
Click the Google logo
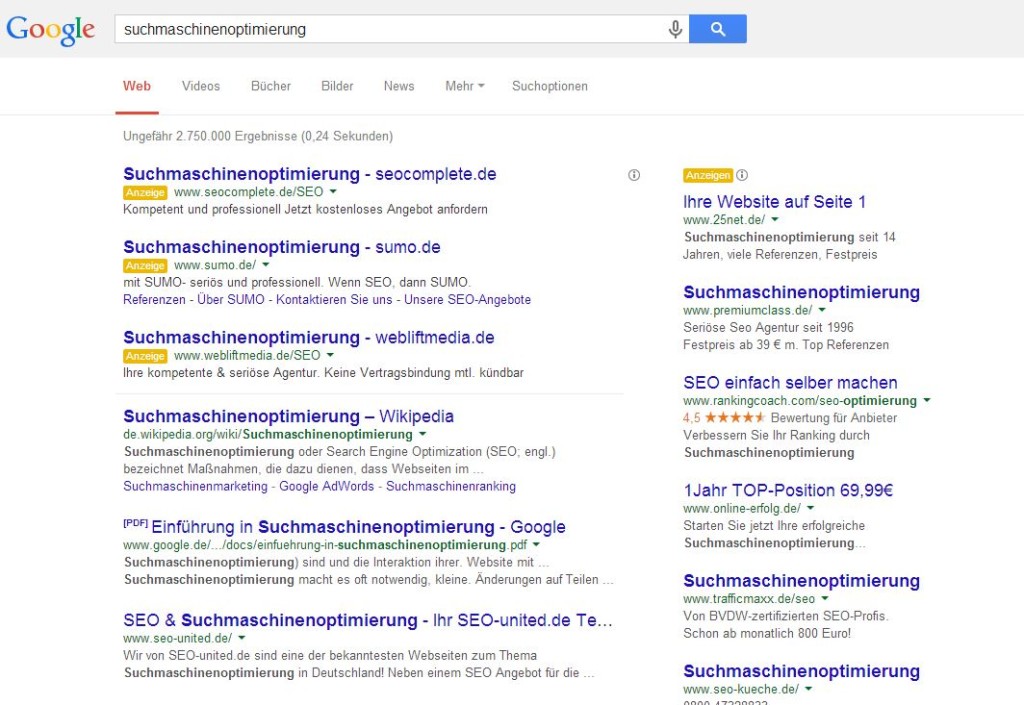click(x=50, y=30)
